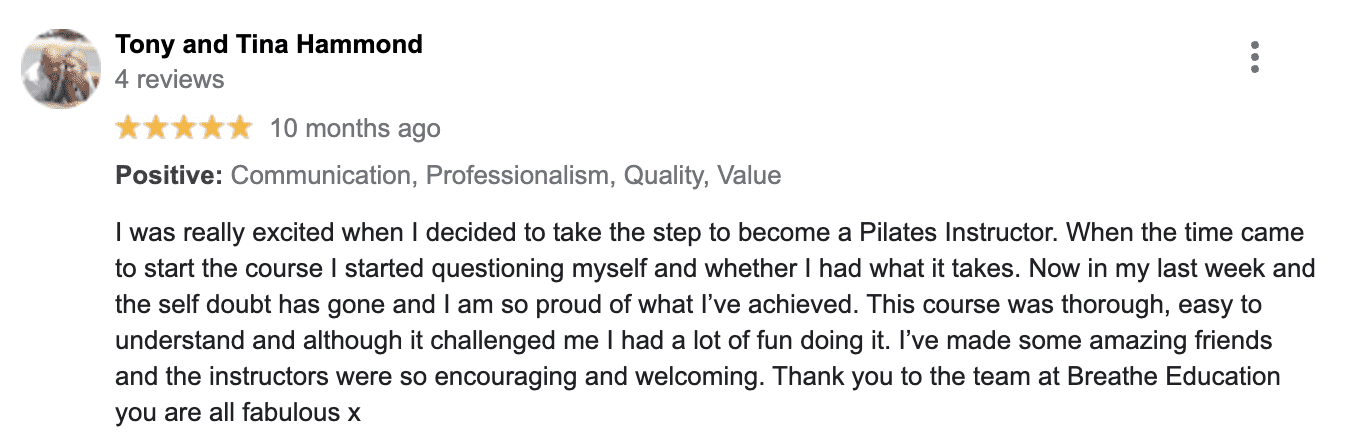Click the first gold rating star

coord(129,128)
